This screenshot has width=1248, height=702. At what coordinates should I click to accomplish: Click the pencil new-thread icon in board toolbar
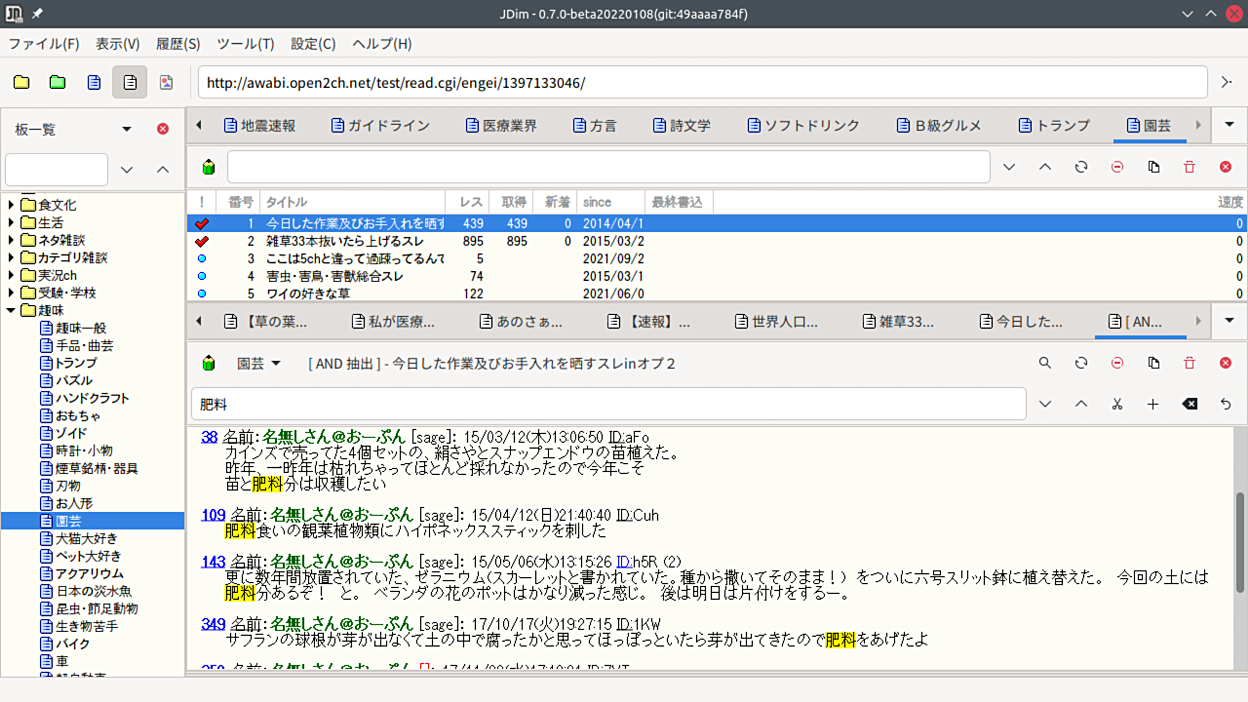[x=209, y=167]
